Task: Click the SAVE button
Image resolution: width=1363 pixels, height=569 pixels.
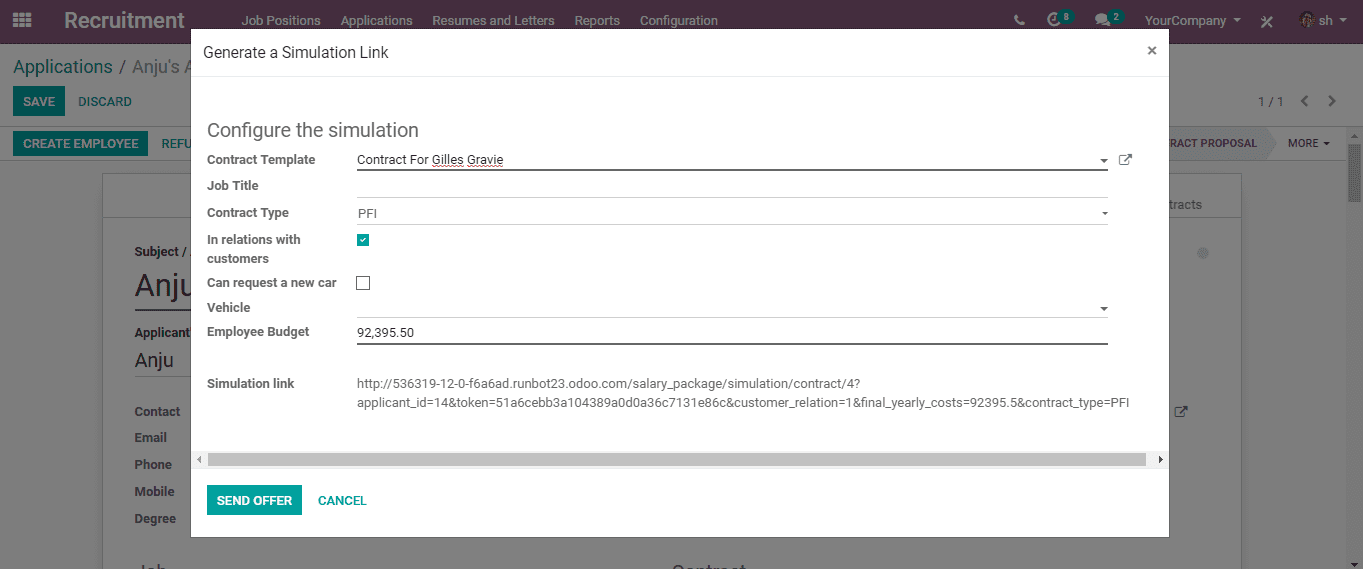Action: tap(39, 101)
